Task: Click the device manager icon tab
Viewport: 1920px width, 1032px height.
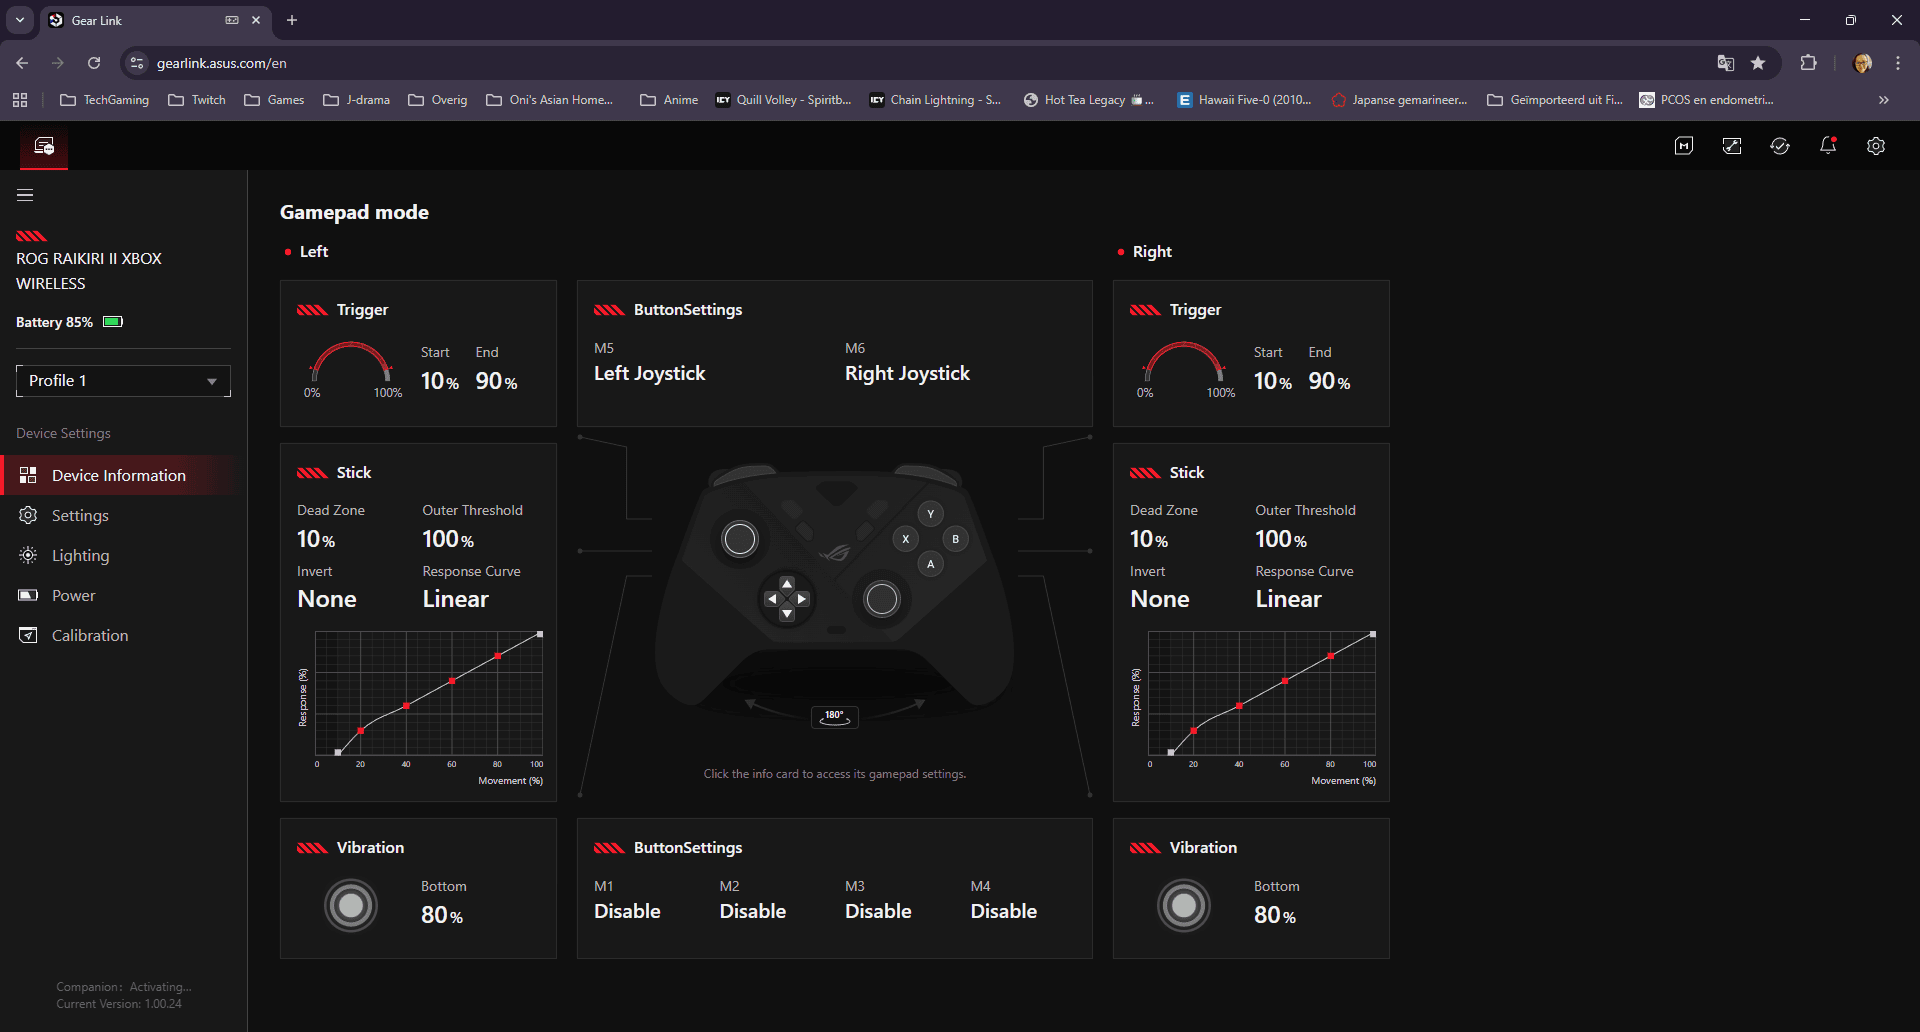Action: pos(44,146)
